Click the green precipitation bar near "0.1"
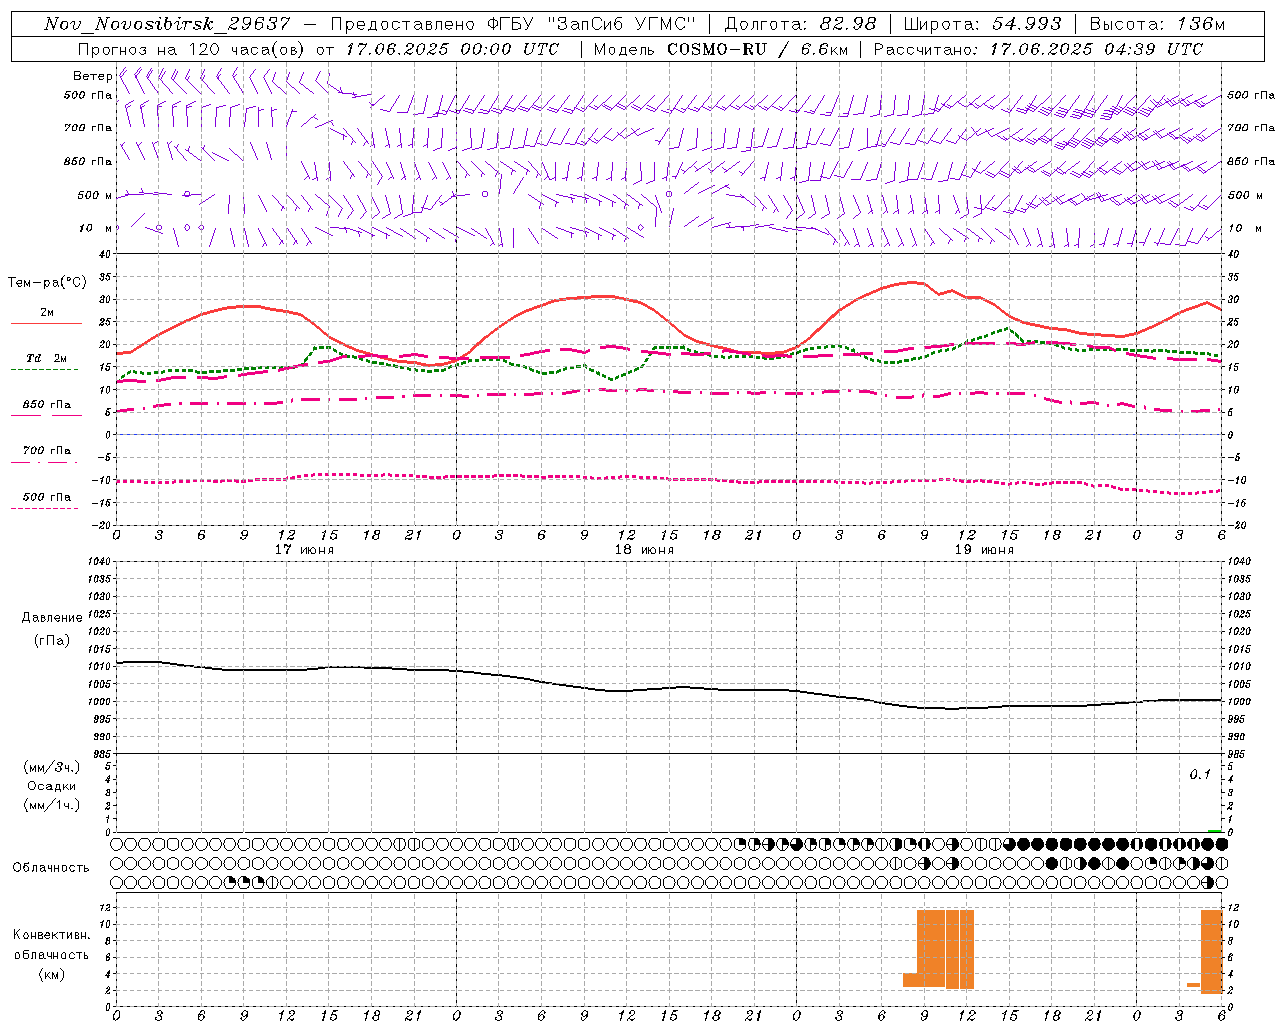 [x=1214, y=830]
